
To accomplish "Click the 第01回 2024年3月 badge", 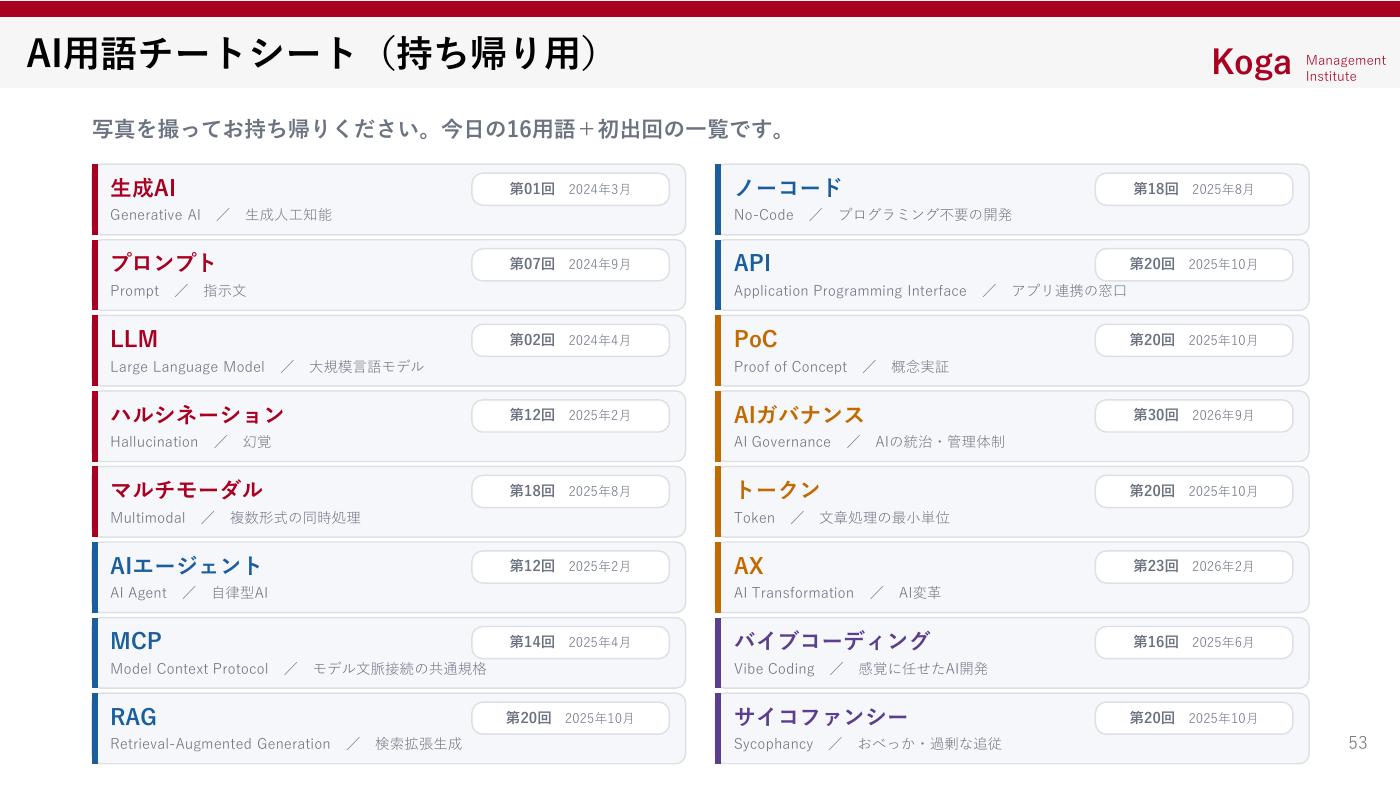I will (570, 189).
